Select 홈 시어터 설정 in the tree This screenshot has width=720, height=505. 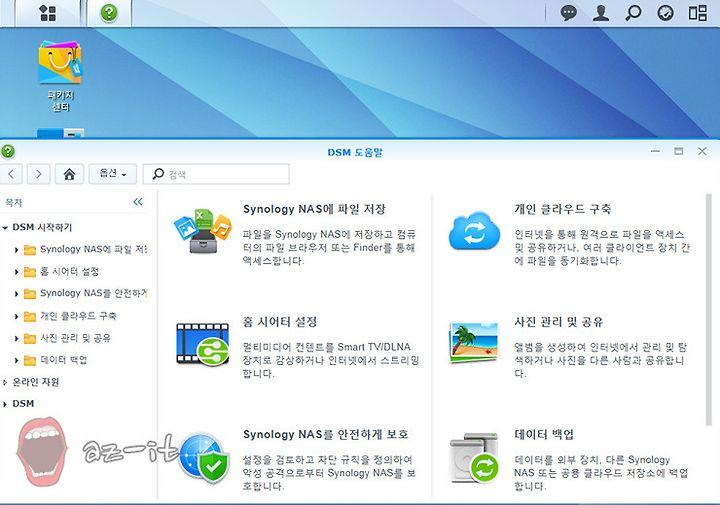pyautogui.click(x=69, y=271)
